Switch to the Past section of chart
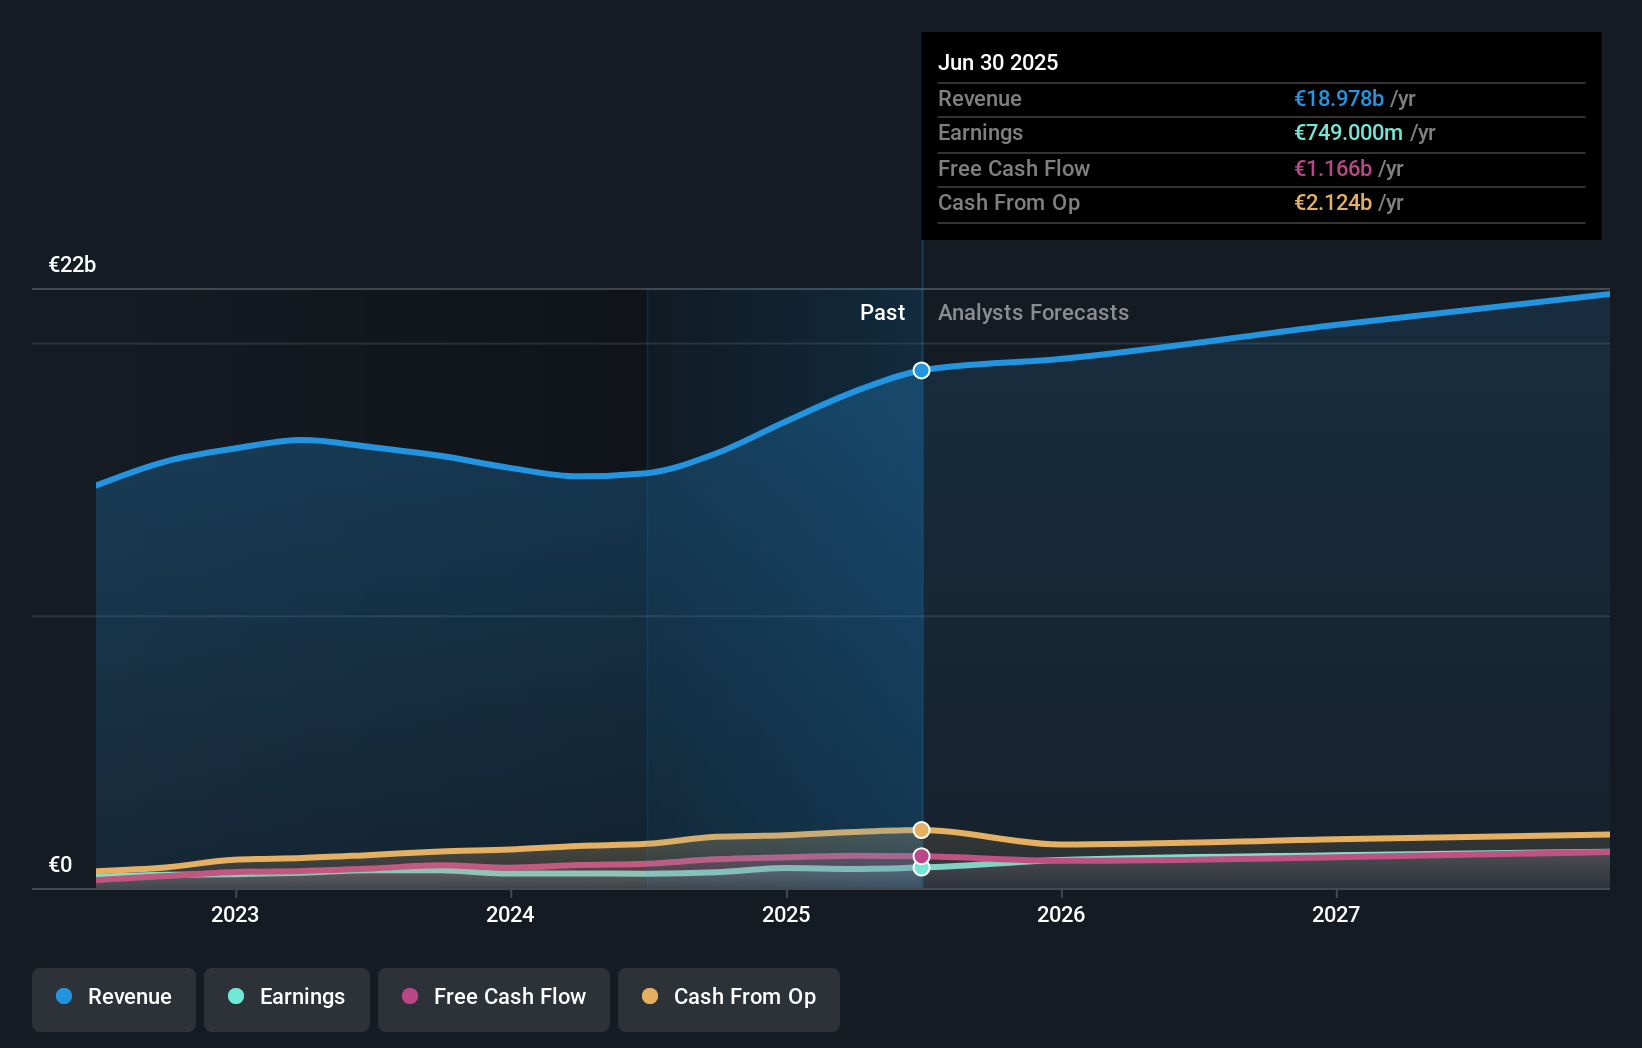 click(x=882, y=312)
